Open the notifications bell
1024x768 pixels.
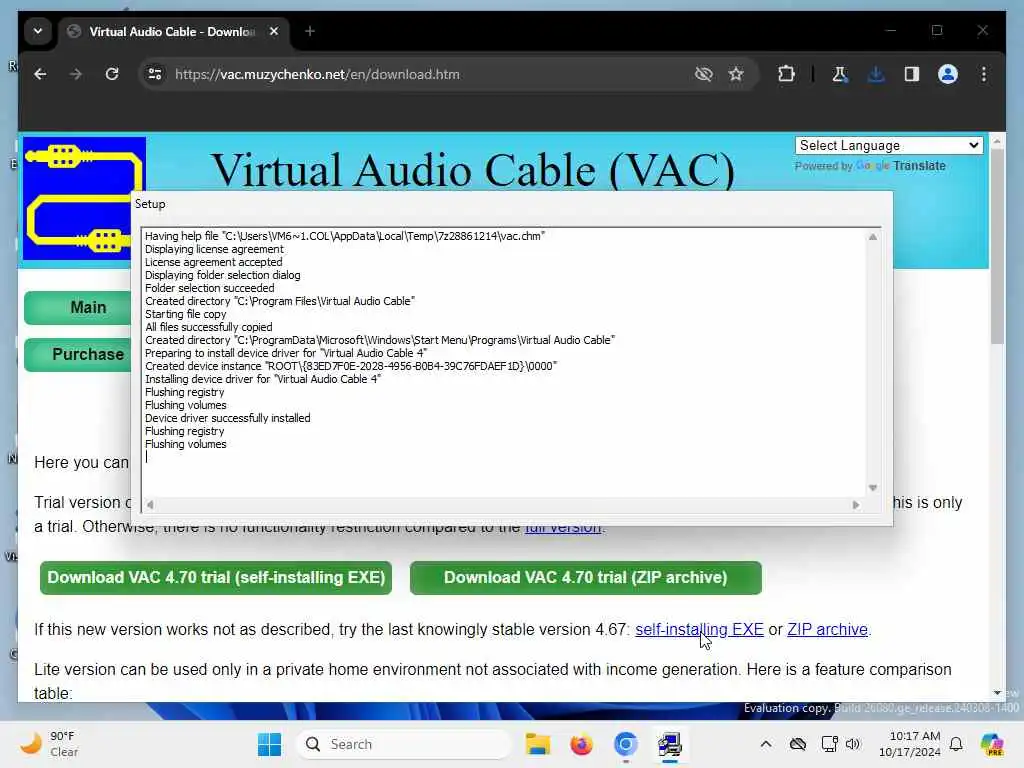coord(956,744)
